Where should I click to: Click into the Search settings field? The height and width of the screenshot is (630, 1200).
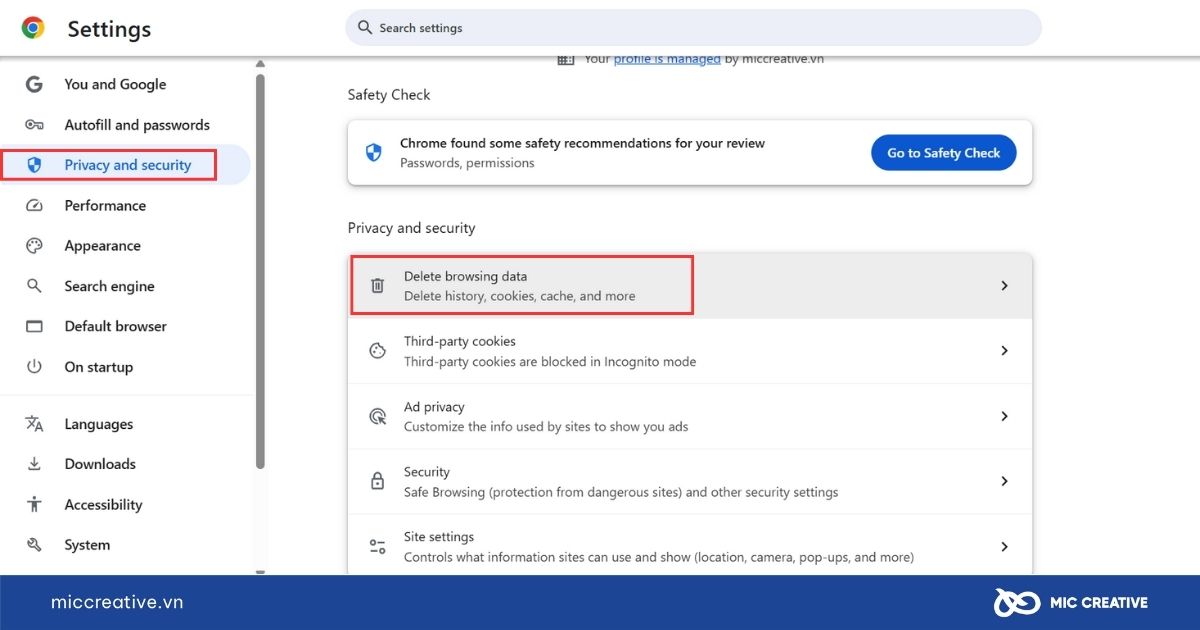click(x=693, y=28)
